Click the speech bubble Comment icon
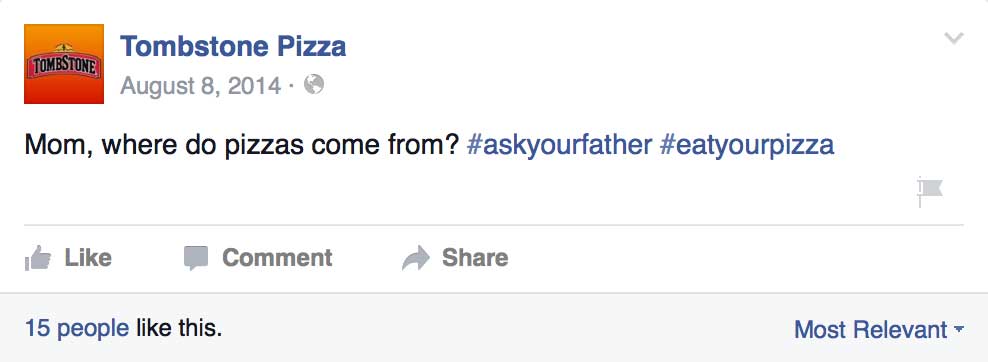 tap(196, 258)
